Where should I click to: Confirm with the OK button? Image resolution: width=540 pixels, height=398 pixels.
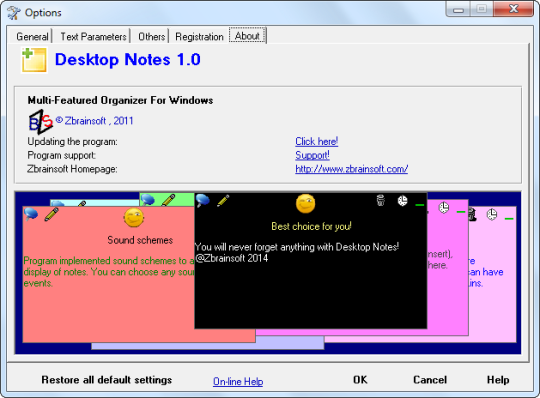(360, 380)
